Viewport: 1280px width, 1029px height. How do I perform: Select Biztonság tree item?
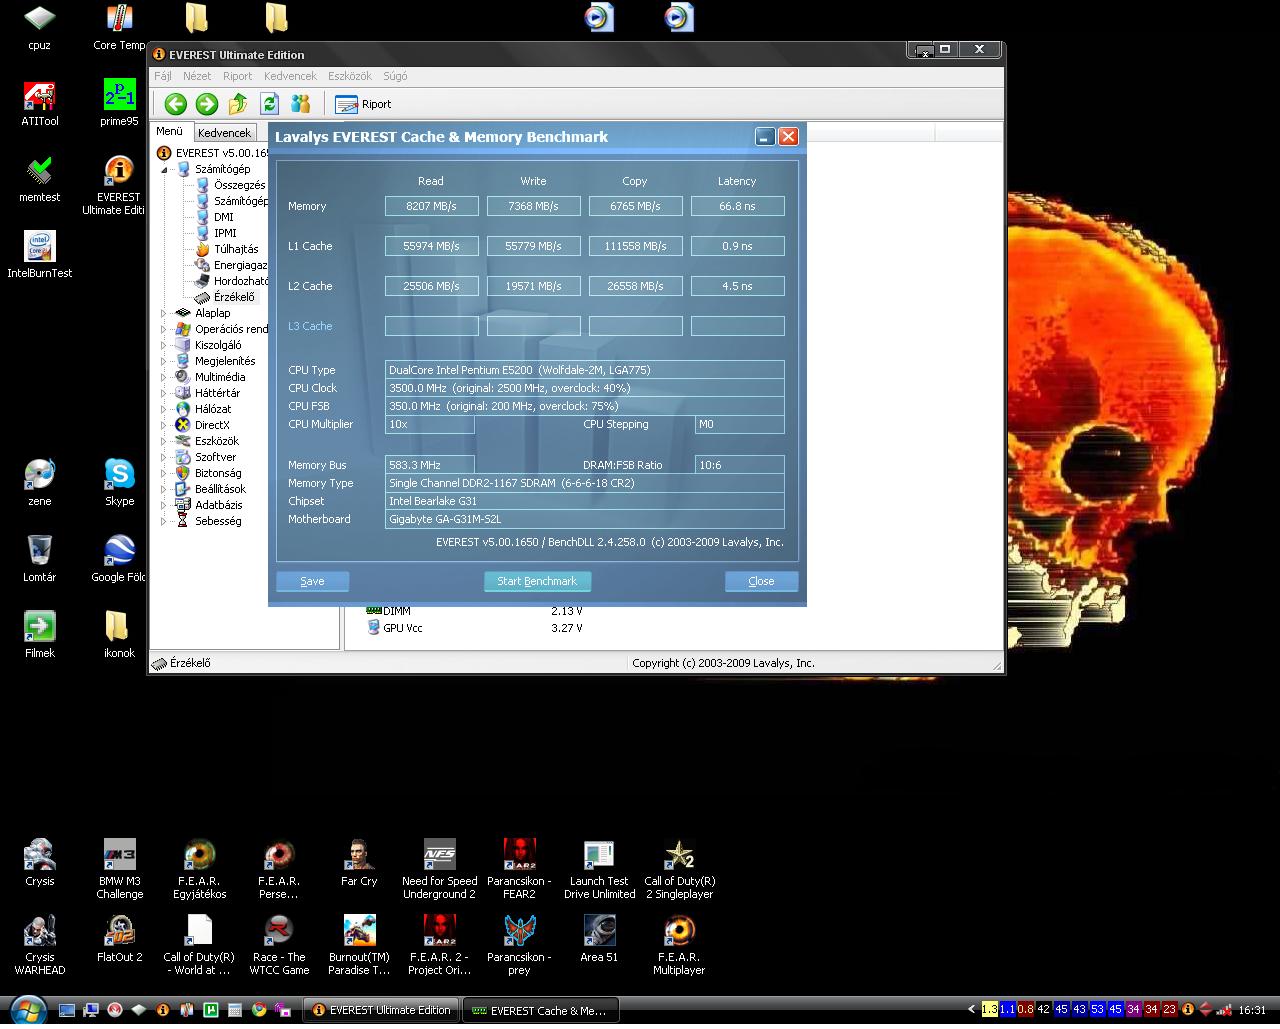click(218, 473)
